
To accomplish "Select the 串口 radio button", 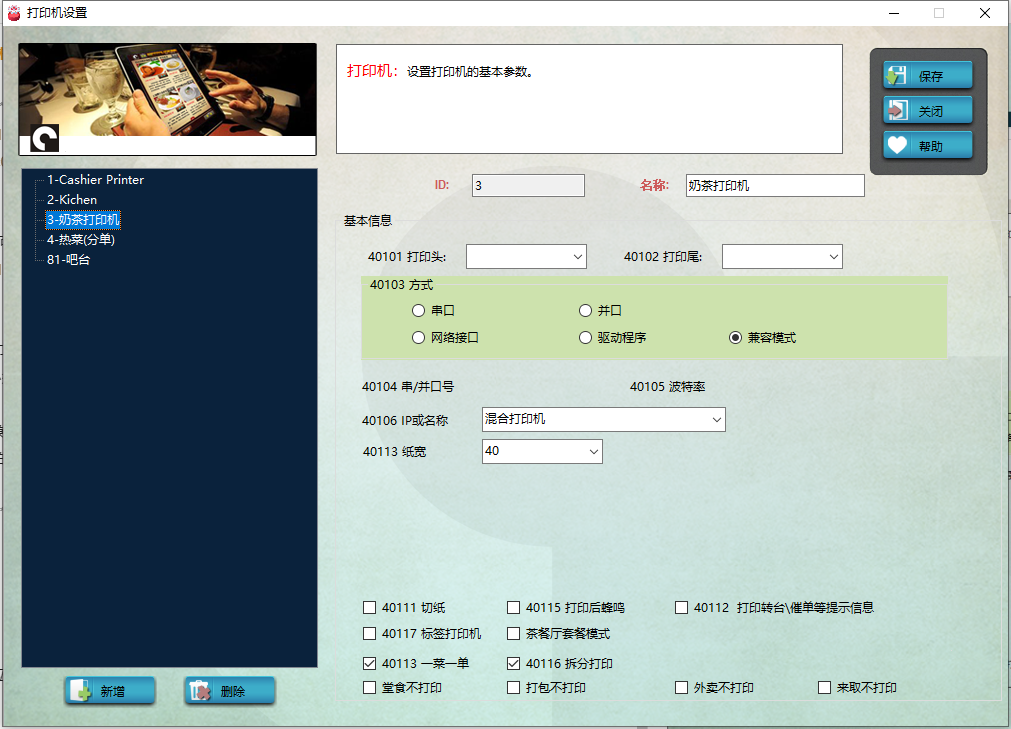I will 418,311.
